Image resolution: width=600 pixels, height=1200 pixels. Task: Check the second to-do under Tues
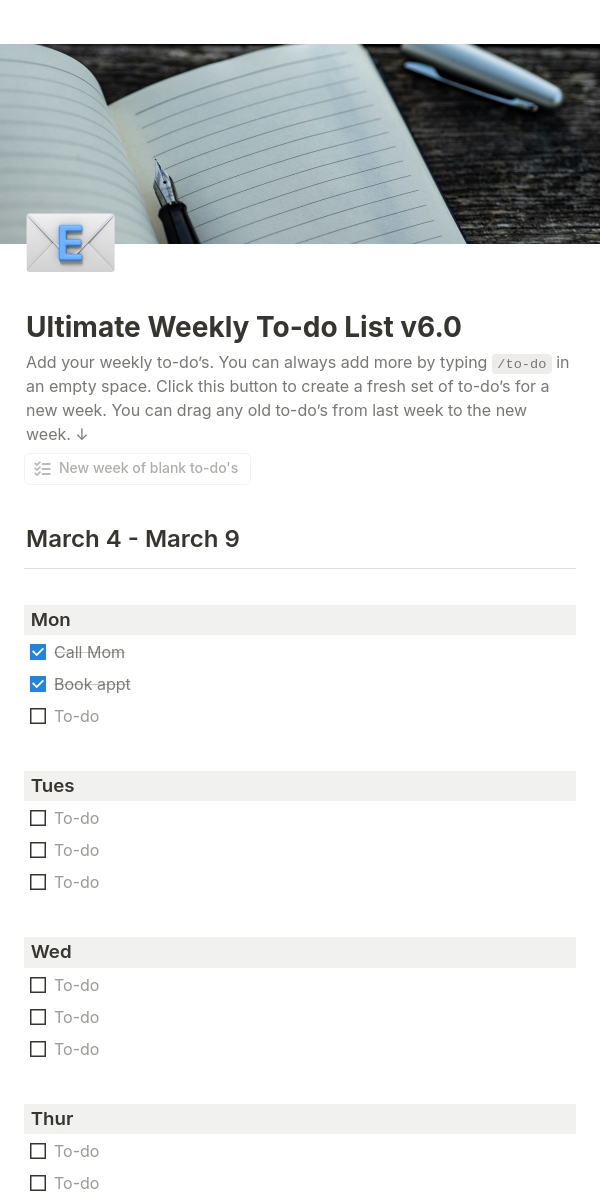tap(38, 850)
